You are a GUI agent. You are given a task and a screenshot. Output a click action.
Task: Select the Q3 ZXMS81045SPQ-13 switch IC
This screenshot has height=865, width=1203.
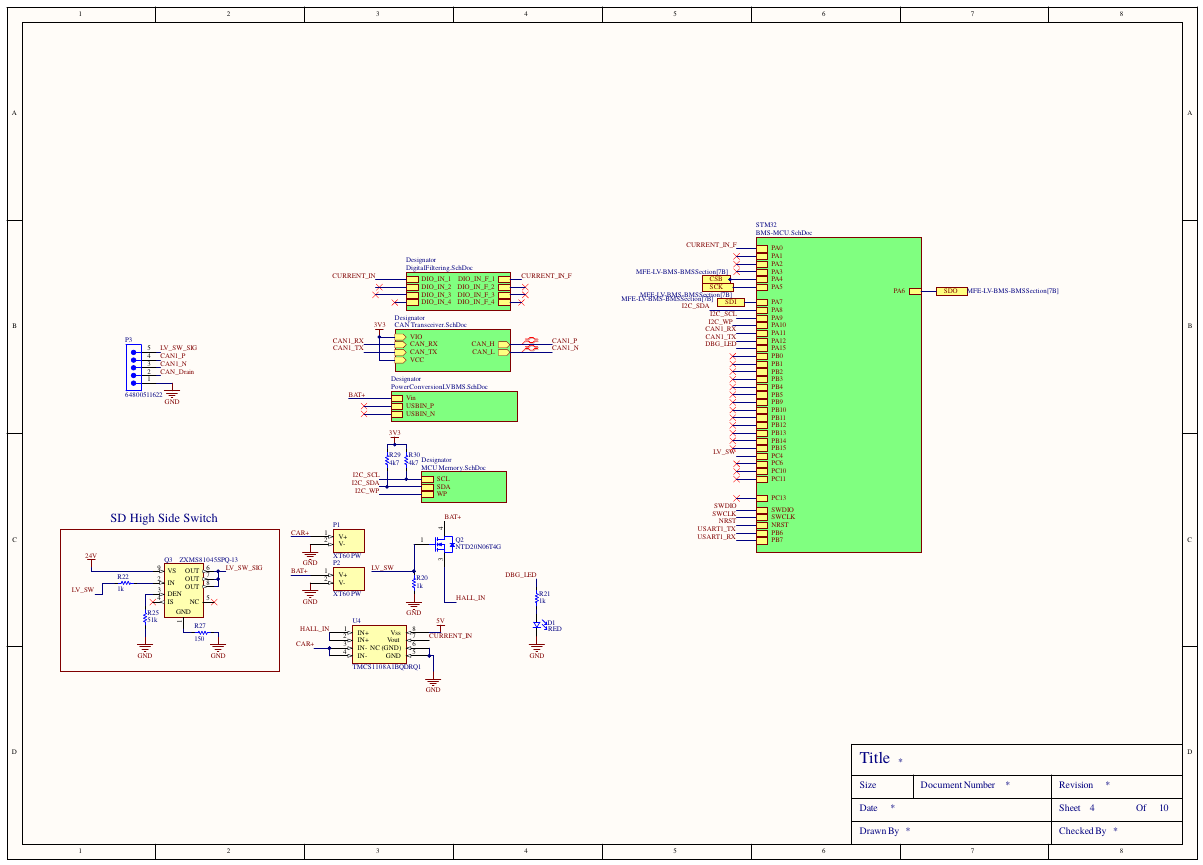coord(183,591)
